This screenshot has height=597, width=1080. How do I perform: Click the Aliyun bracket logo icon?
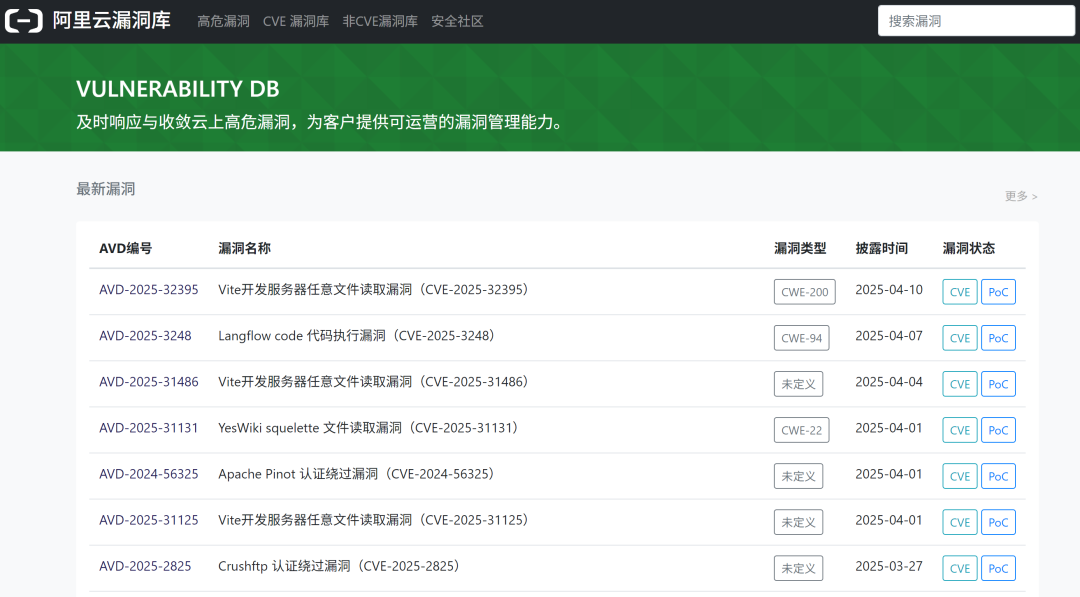tap(24, 21)
